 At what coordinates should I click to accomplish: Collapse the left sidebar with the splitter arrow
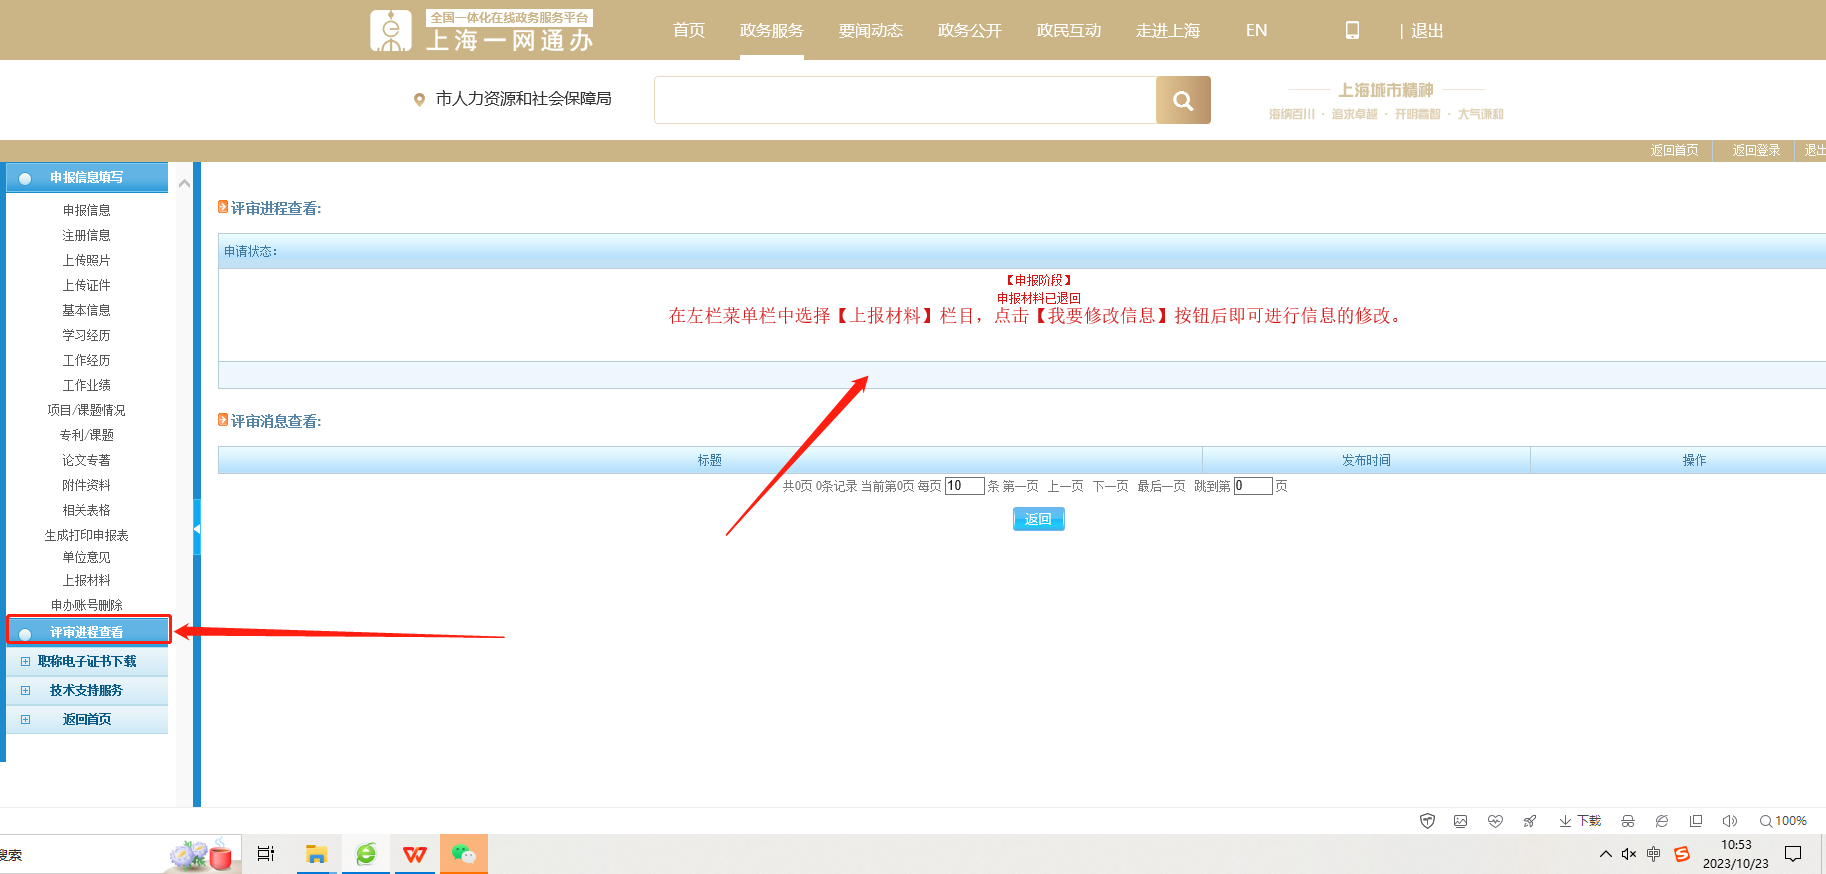tap(197, 528)
